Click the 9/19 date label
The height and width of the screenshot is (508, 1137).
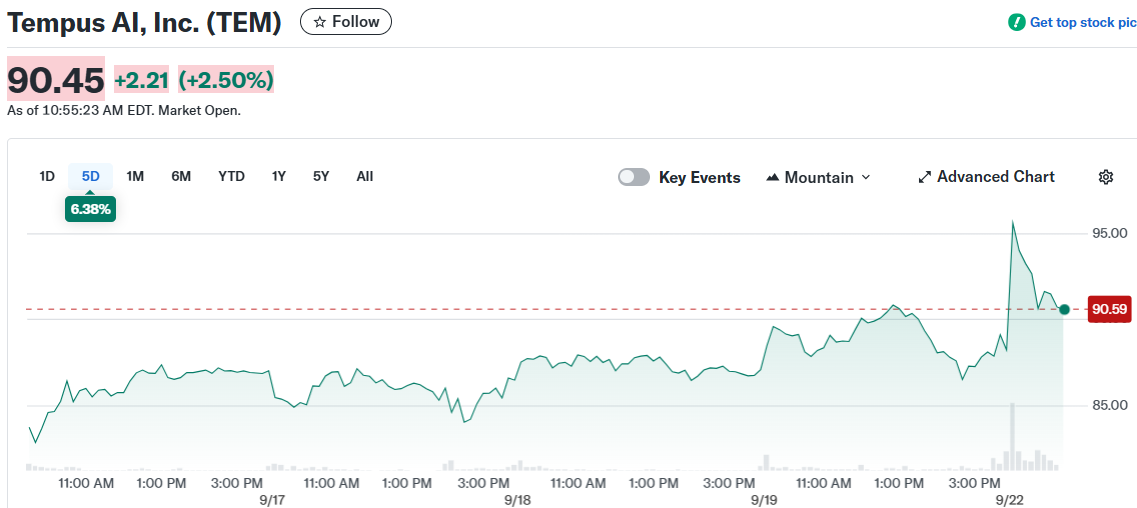pos(764,500)
